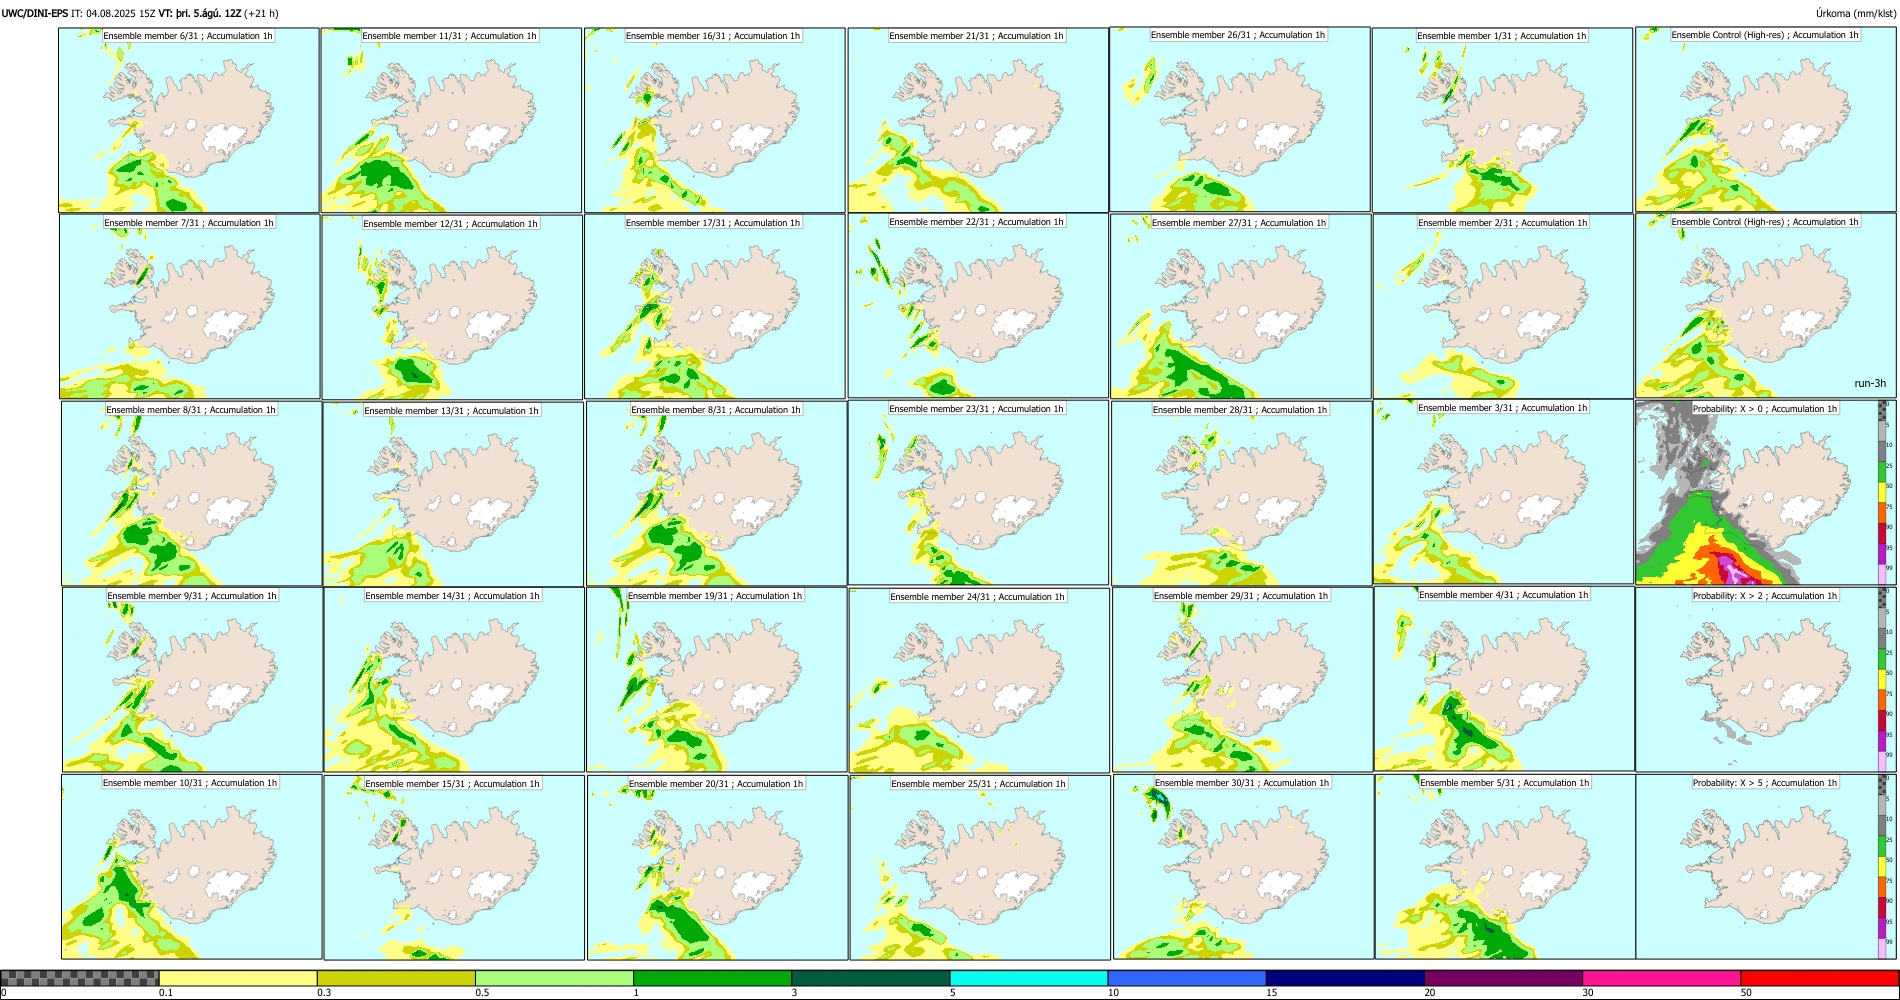Image resolution: width=1900 pixels, height=1000 pixels.
Task: Click the light green 0.5–1 legend swatch
Action: [554, 978]
